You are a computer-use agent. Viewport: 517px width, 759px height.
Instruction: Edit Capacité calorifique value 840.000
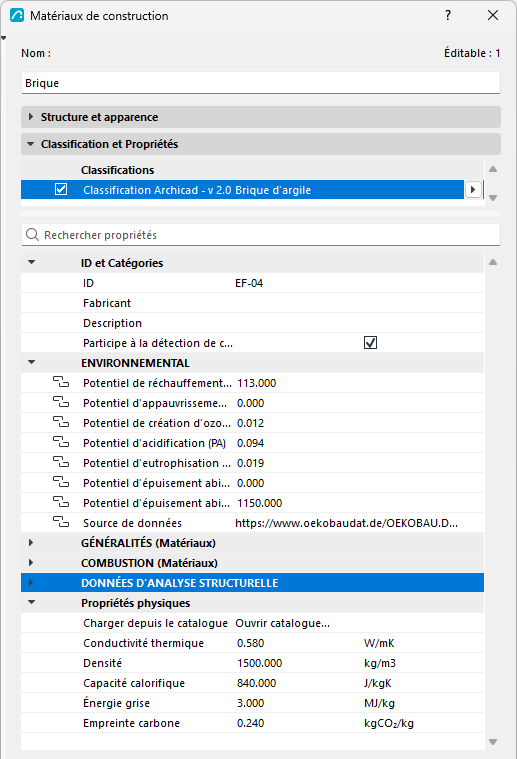coord(257,683)
